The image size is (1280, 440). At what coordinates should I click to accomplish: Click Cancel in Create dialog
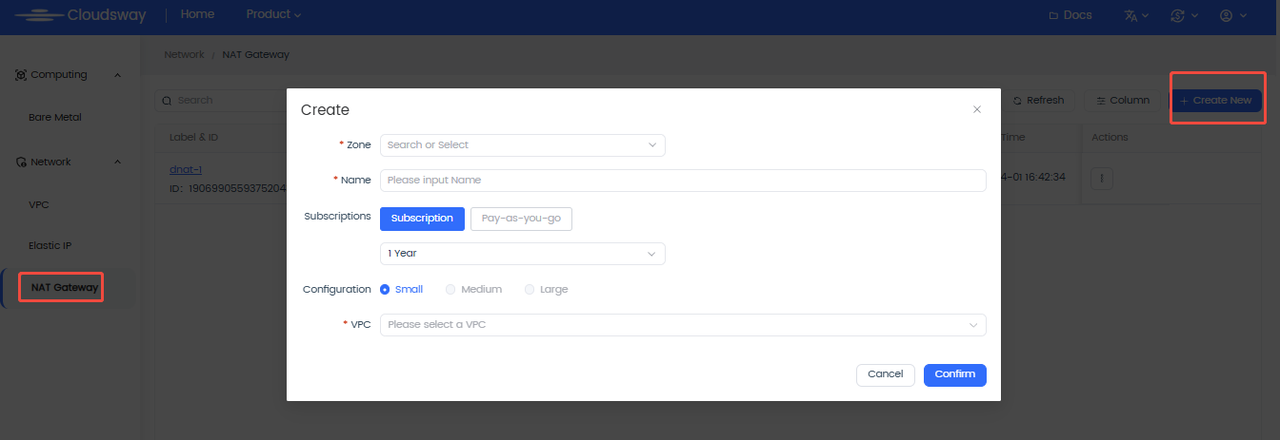[886, 374]
